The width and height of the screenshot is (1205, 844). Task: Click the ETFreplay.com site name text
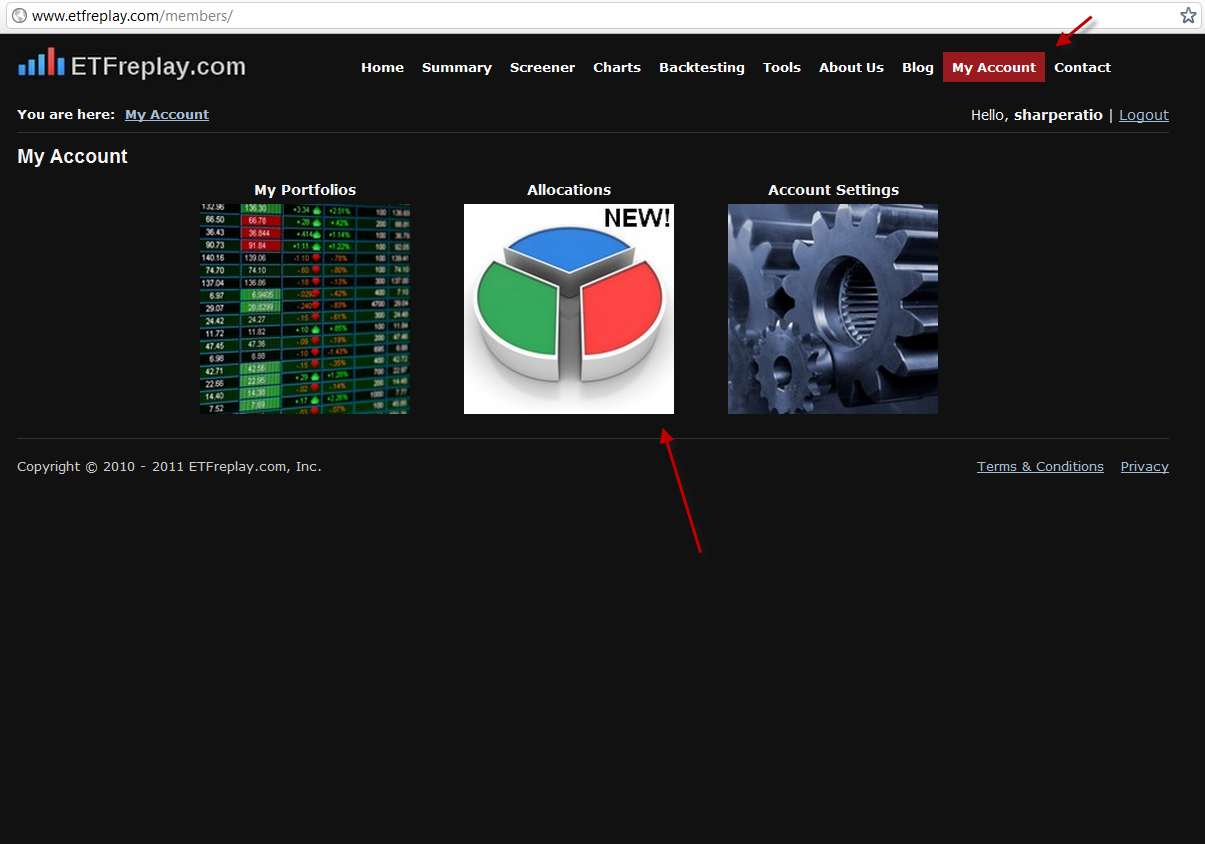pos(158,66)
